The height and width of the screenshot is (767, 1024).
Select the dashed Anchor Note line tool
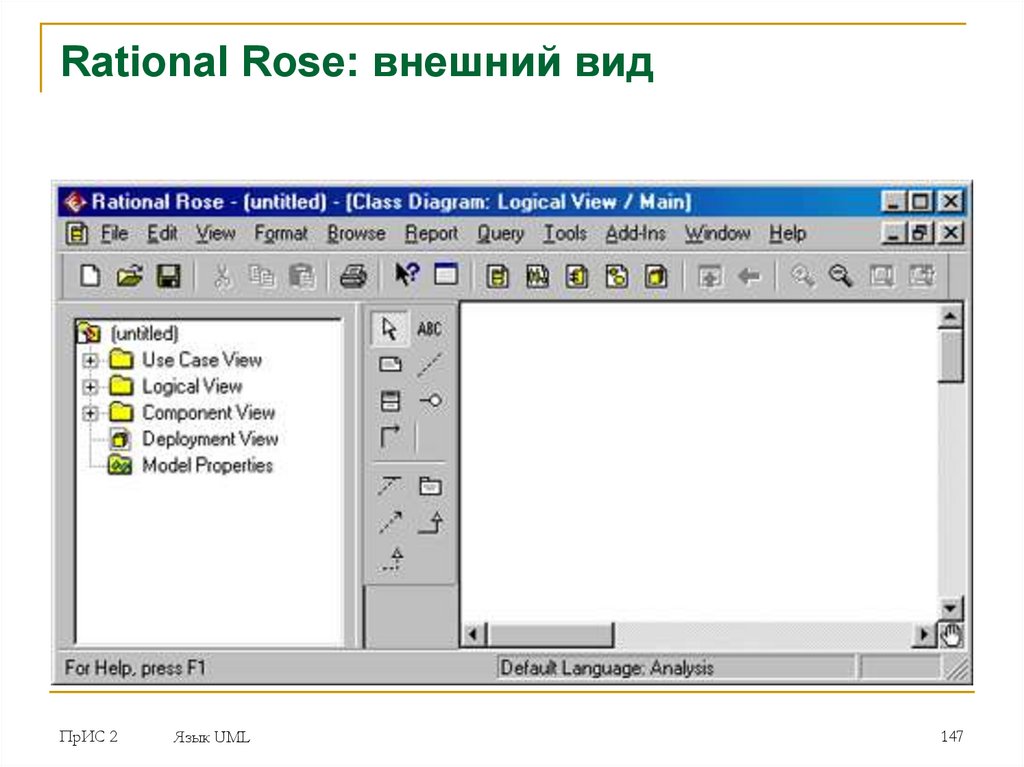pyautogui.click(x=430, y=365)
